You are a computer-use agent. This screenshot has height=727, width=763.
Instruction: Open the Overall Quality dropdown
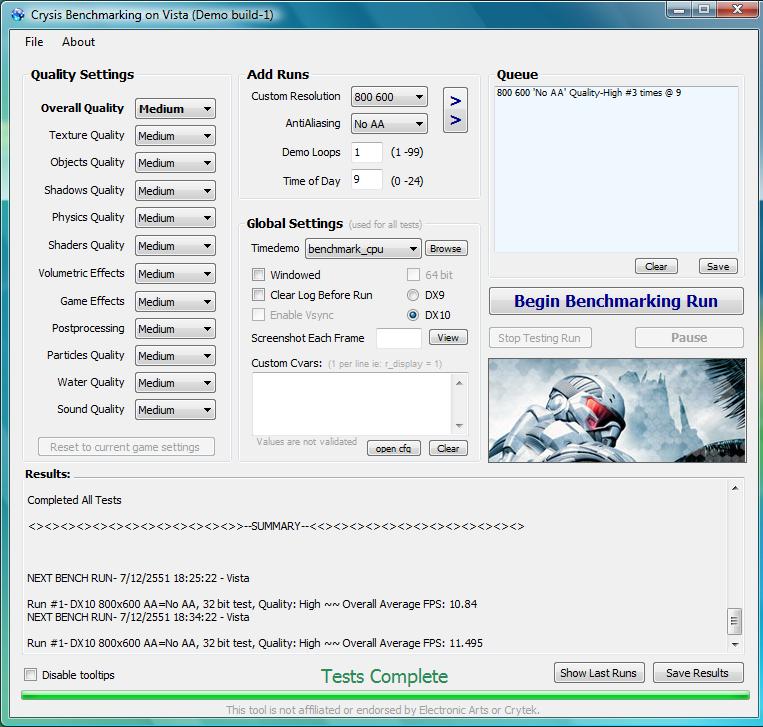pyautogui.click(x=175, y=109)
